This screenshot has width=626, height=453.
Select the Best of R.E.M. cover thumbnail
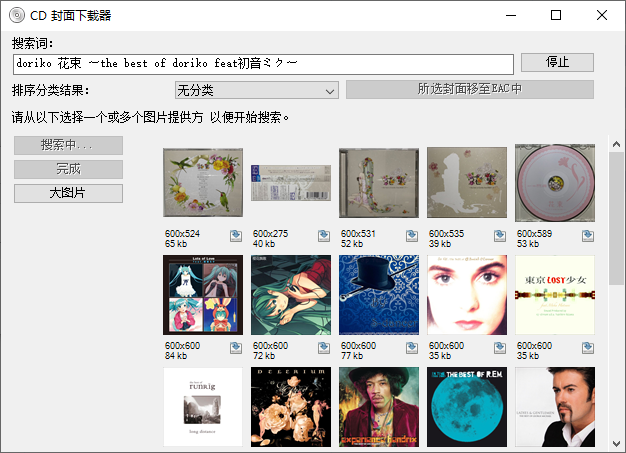(466, 406)
